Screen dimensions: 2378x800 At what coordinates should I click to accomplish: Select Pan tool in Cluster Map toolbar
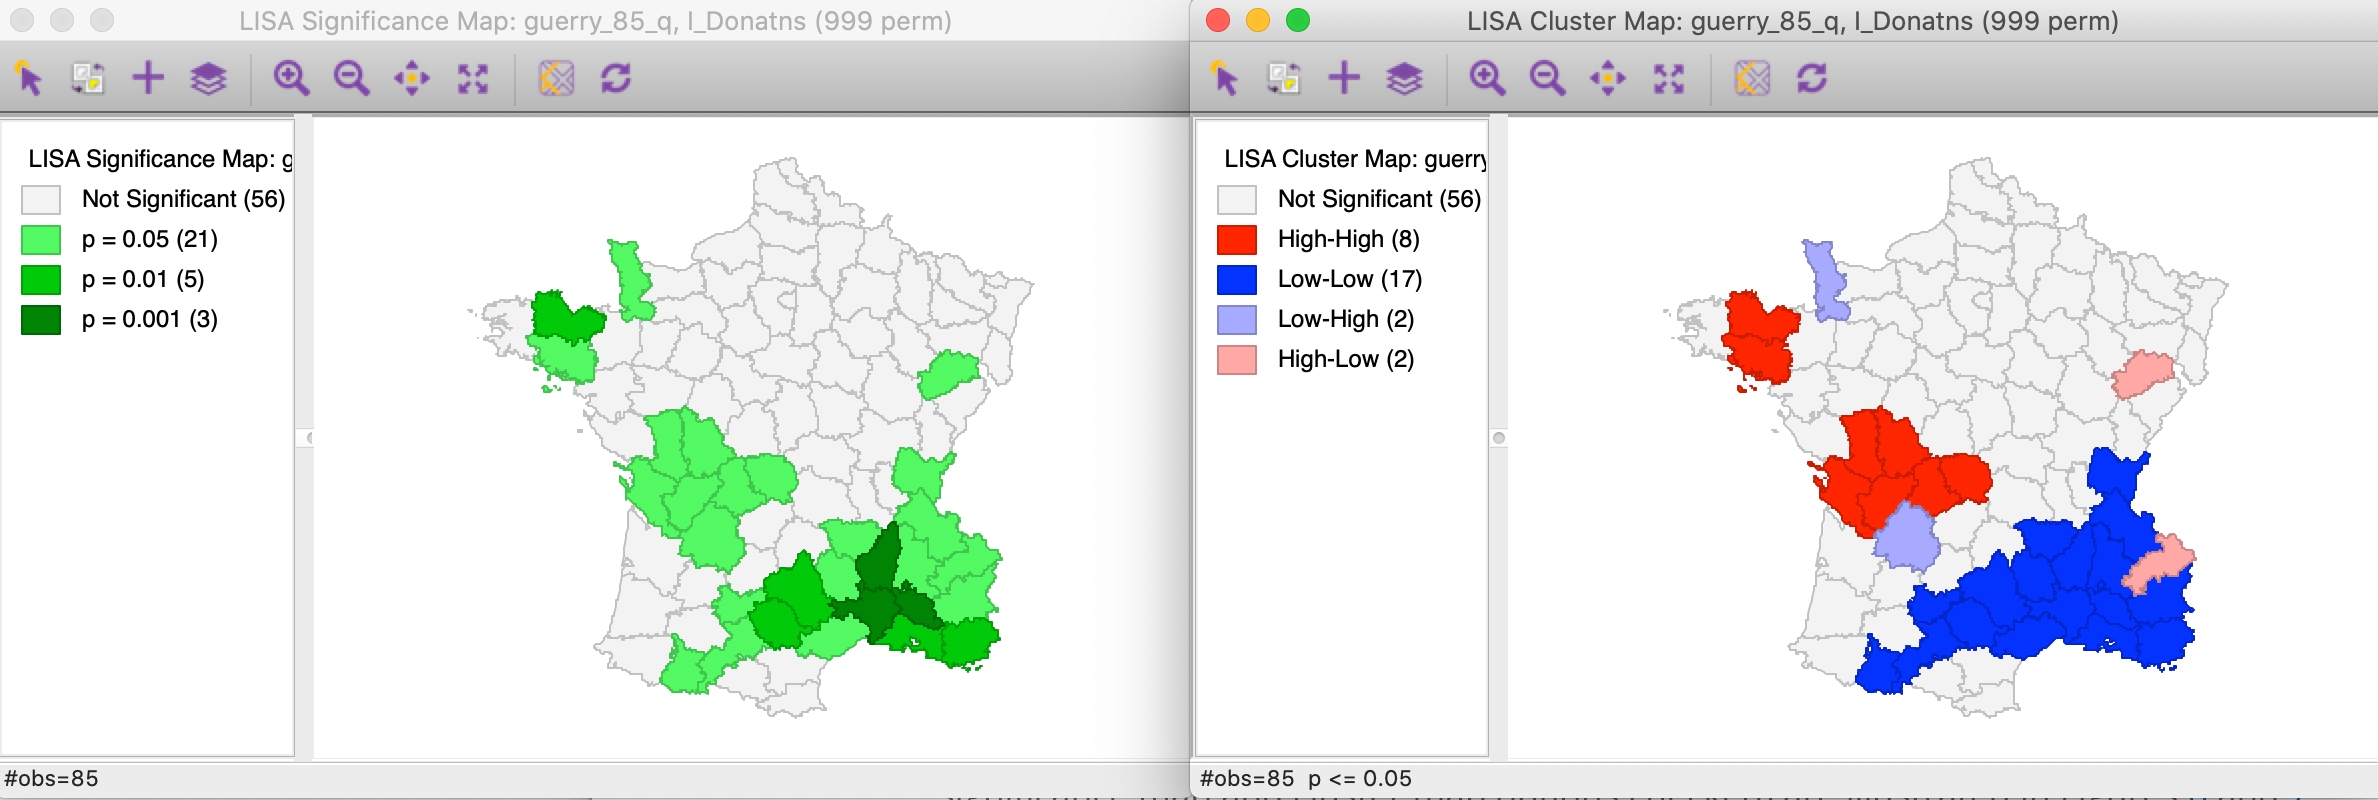pos(1607,78)
